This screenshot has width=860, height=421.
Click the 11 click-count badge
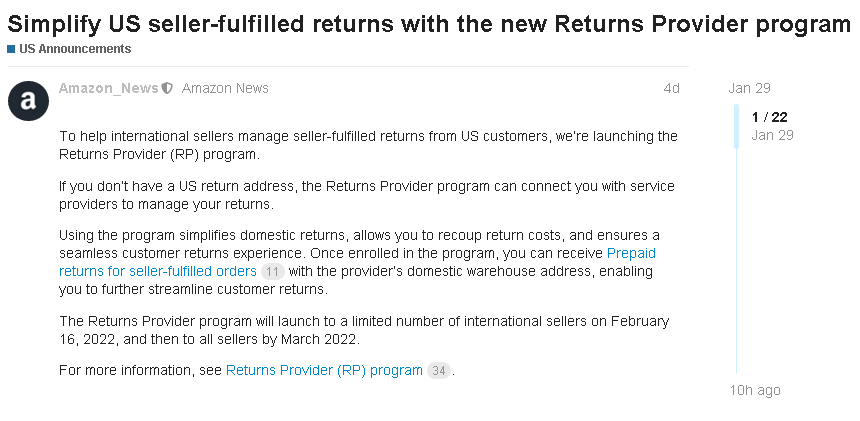tap(272, 272)
